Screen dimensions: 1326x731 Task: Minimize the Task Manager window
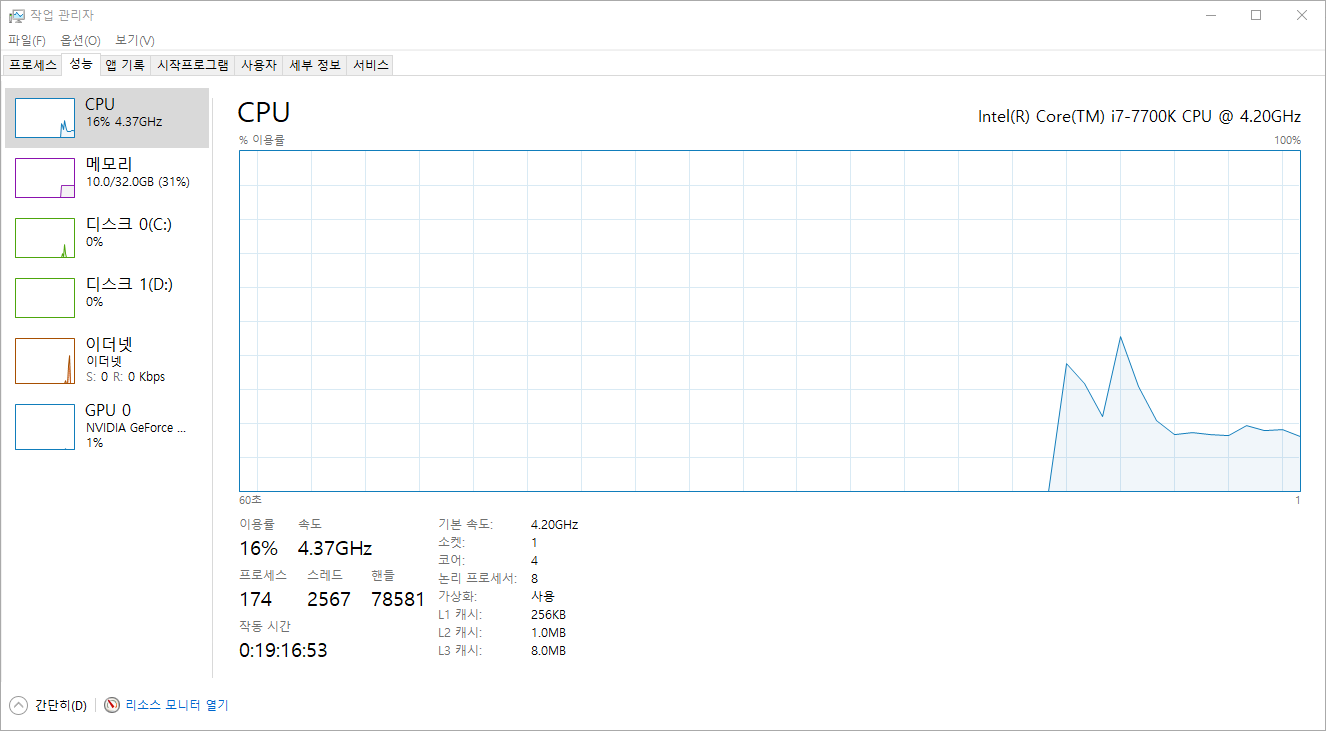[1210, 15]
